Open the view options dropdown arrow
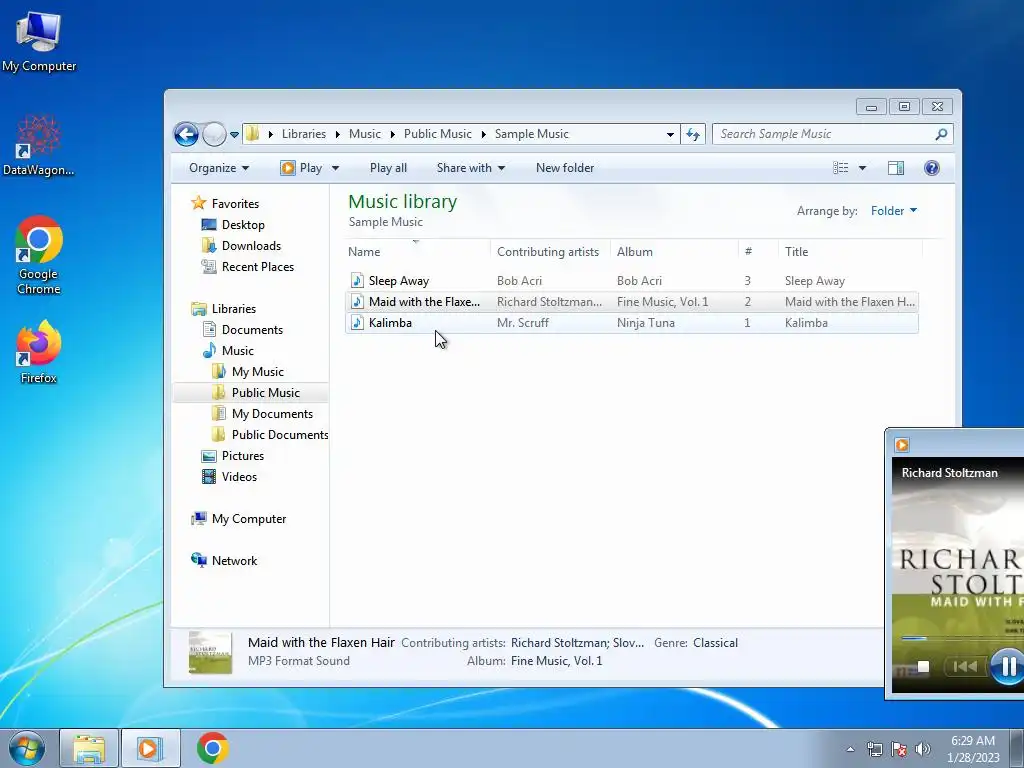Screen dimensions: 1024x768 (862, 168)
